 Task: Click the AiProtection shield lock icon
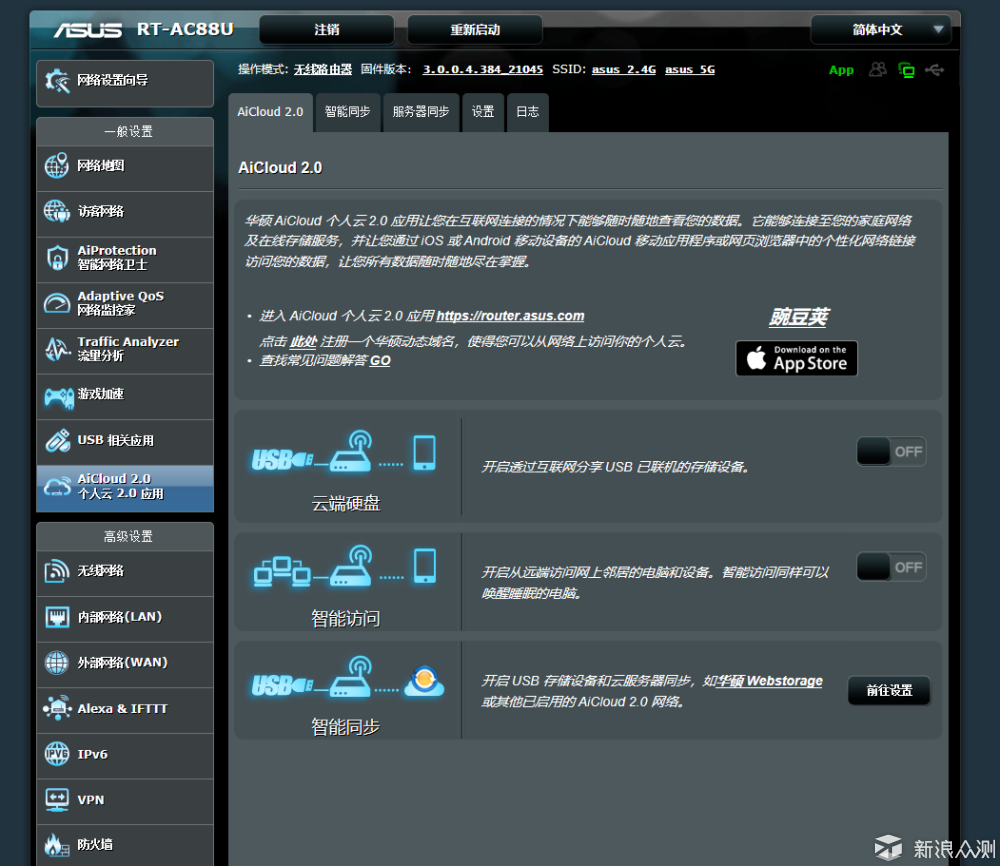57,258
